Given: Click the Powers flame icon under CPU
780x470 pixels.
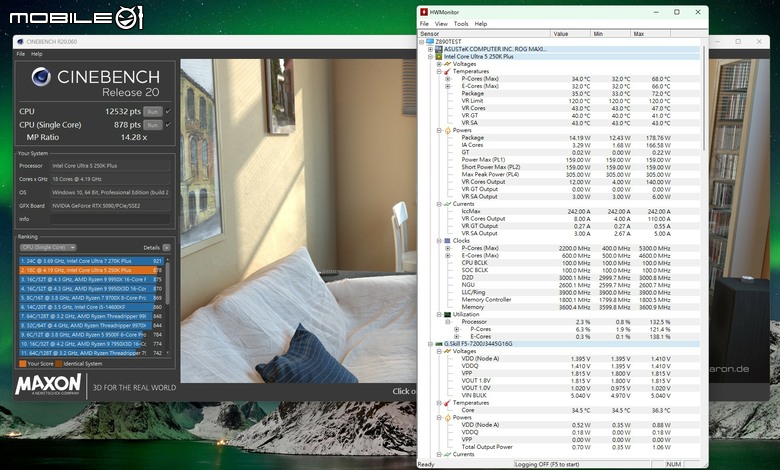Looking at the screenshot, I should click(x=447, y=130).
